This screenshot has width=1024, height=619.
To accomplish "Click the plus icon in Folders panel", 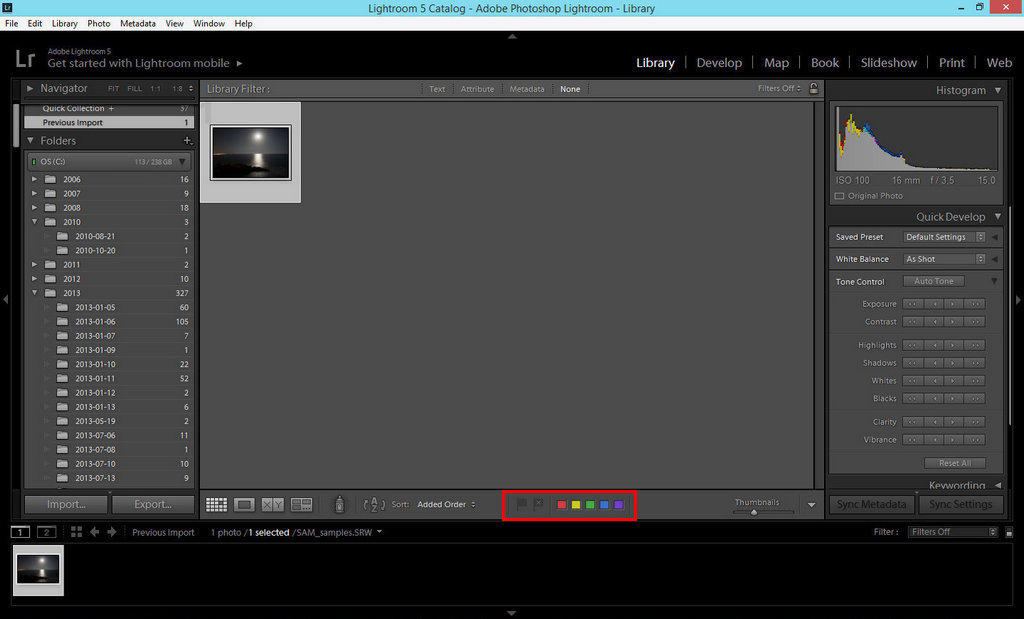I will (x=187, y=141).
